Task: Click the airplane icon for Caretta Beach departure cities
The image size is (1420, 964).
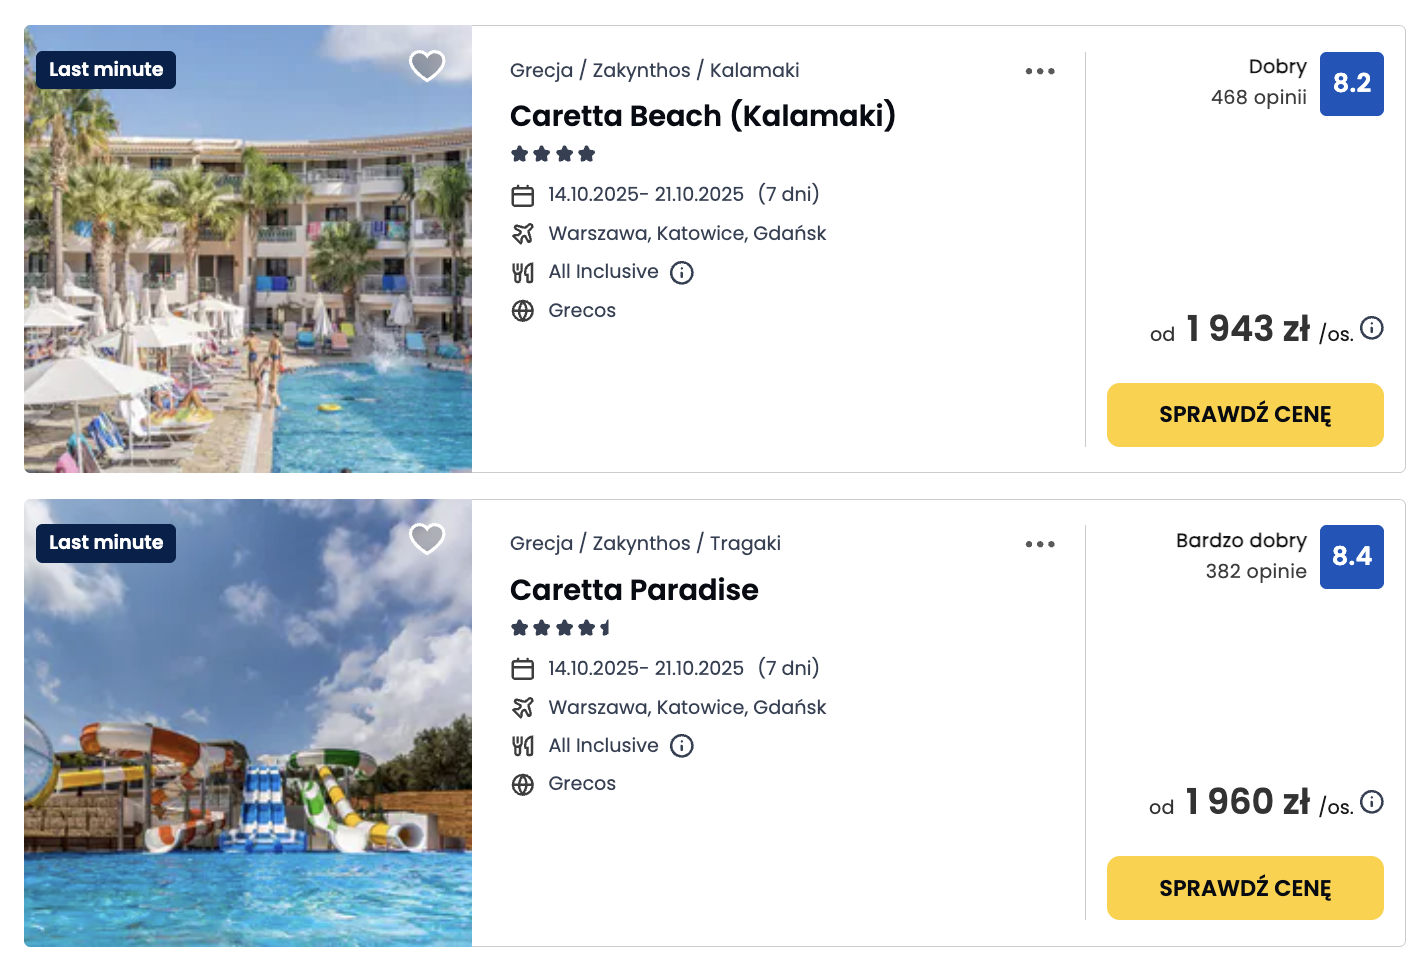Action: [523, 233]
